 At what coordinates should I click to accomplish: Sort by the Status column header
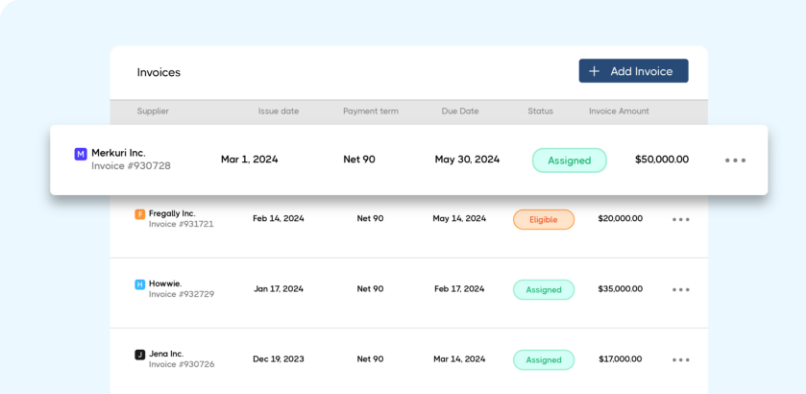(540, 111)
